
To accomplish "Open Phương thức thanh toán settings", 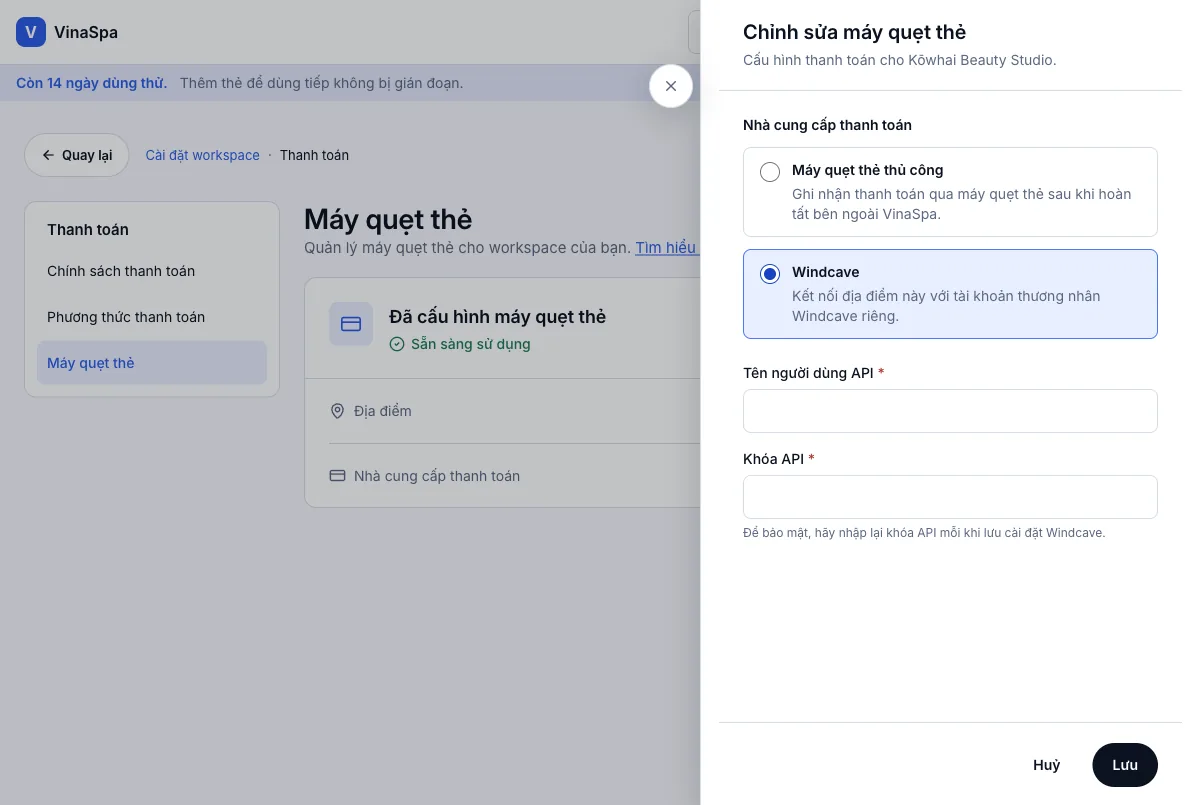I will [152, 317].
